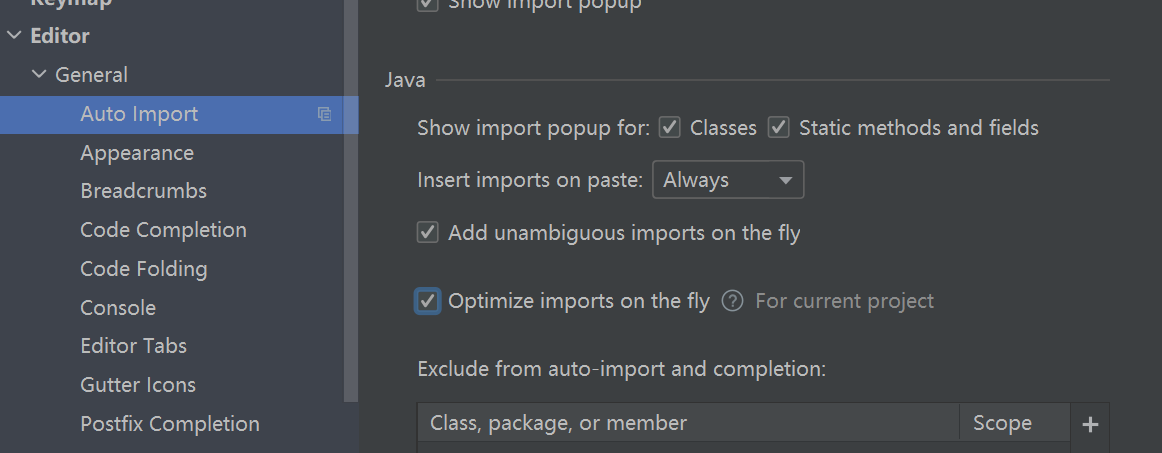The height and width of the screenshot is (453, 1162).
Task: Open Editor Tabs settings page
Action: coord(133,346)
